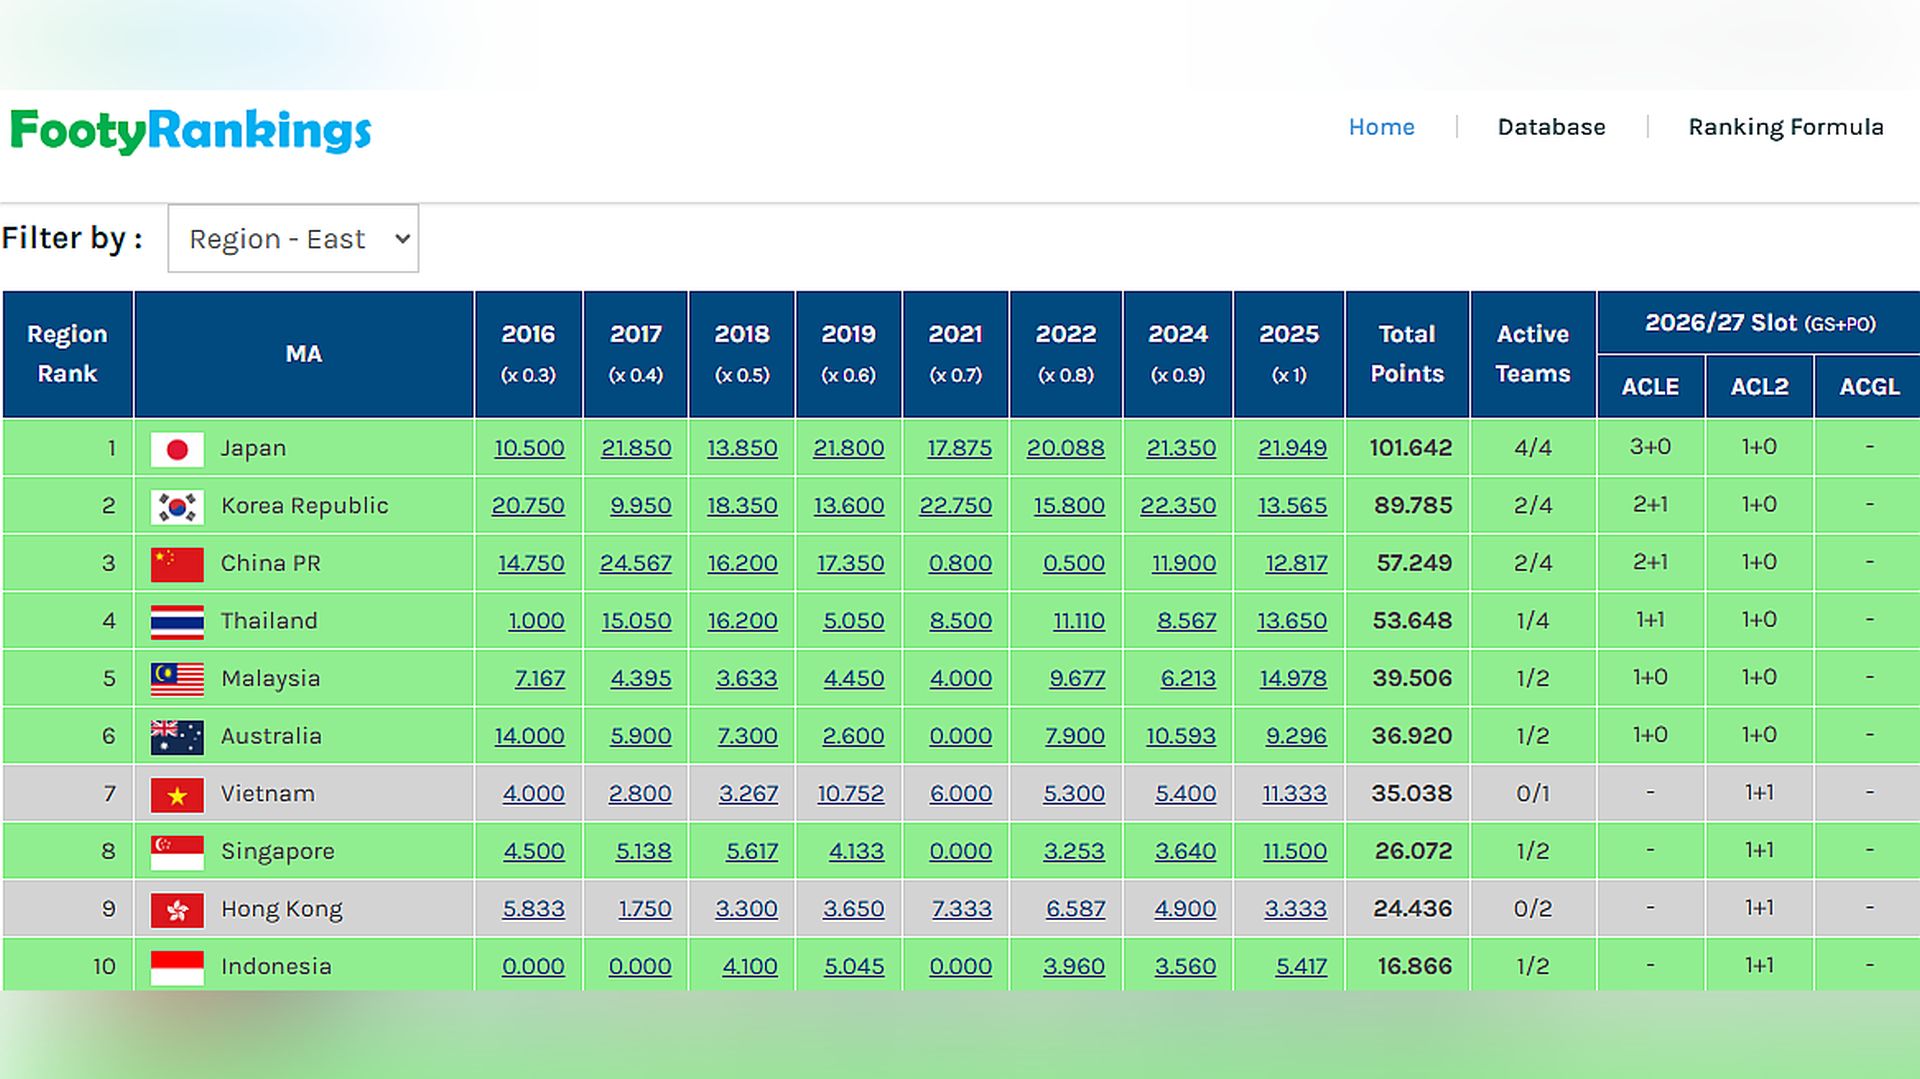Open Japan's 2016 points link 10.500
The width and height of the screenshot is (1920, 1079).
click(529, 448)
